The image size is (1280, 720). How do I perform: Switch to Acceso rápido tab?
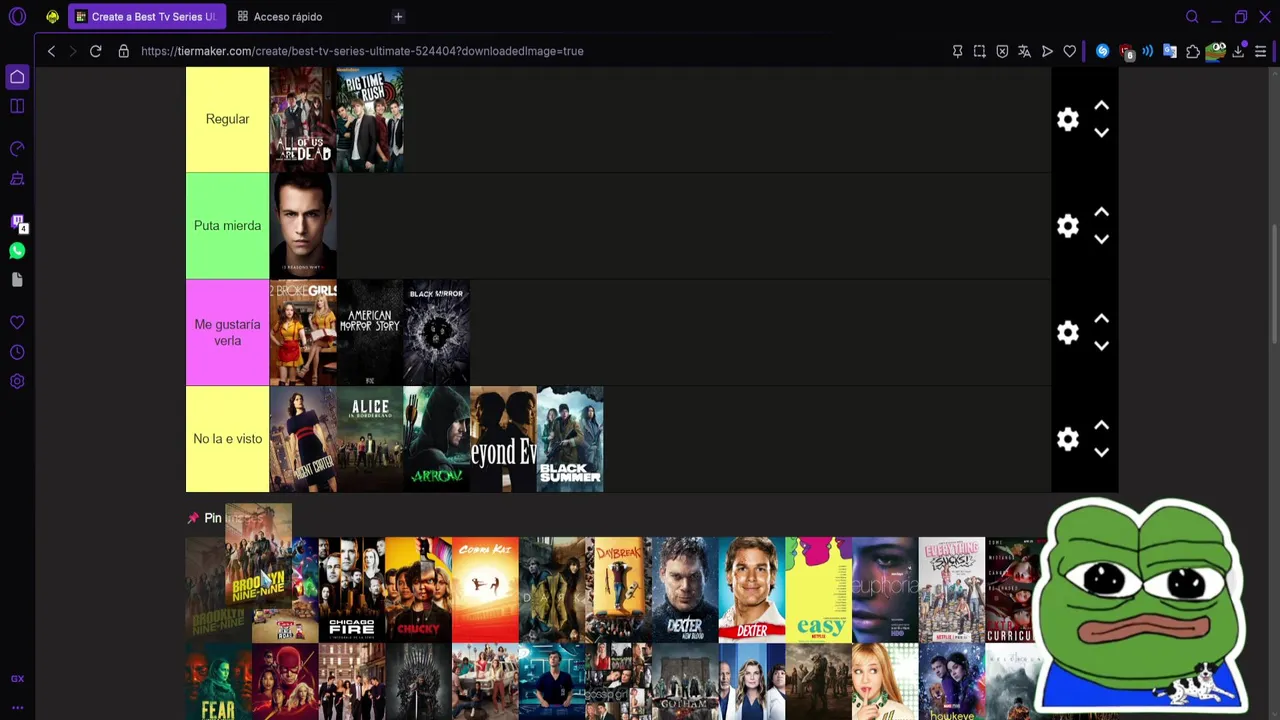[280, 17]
